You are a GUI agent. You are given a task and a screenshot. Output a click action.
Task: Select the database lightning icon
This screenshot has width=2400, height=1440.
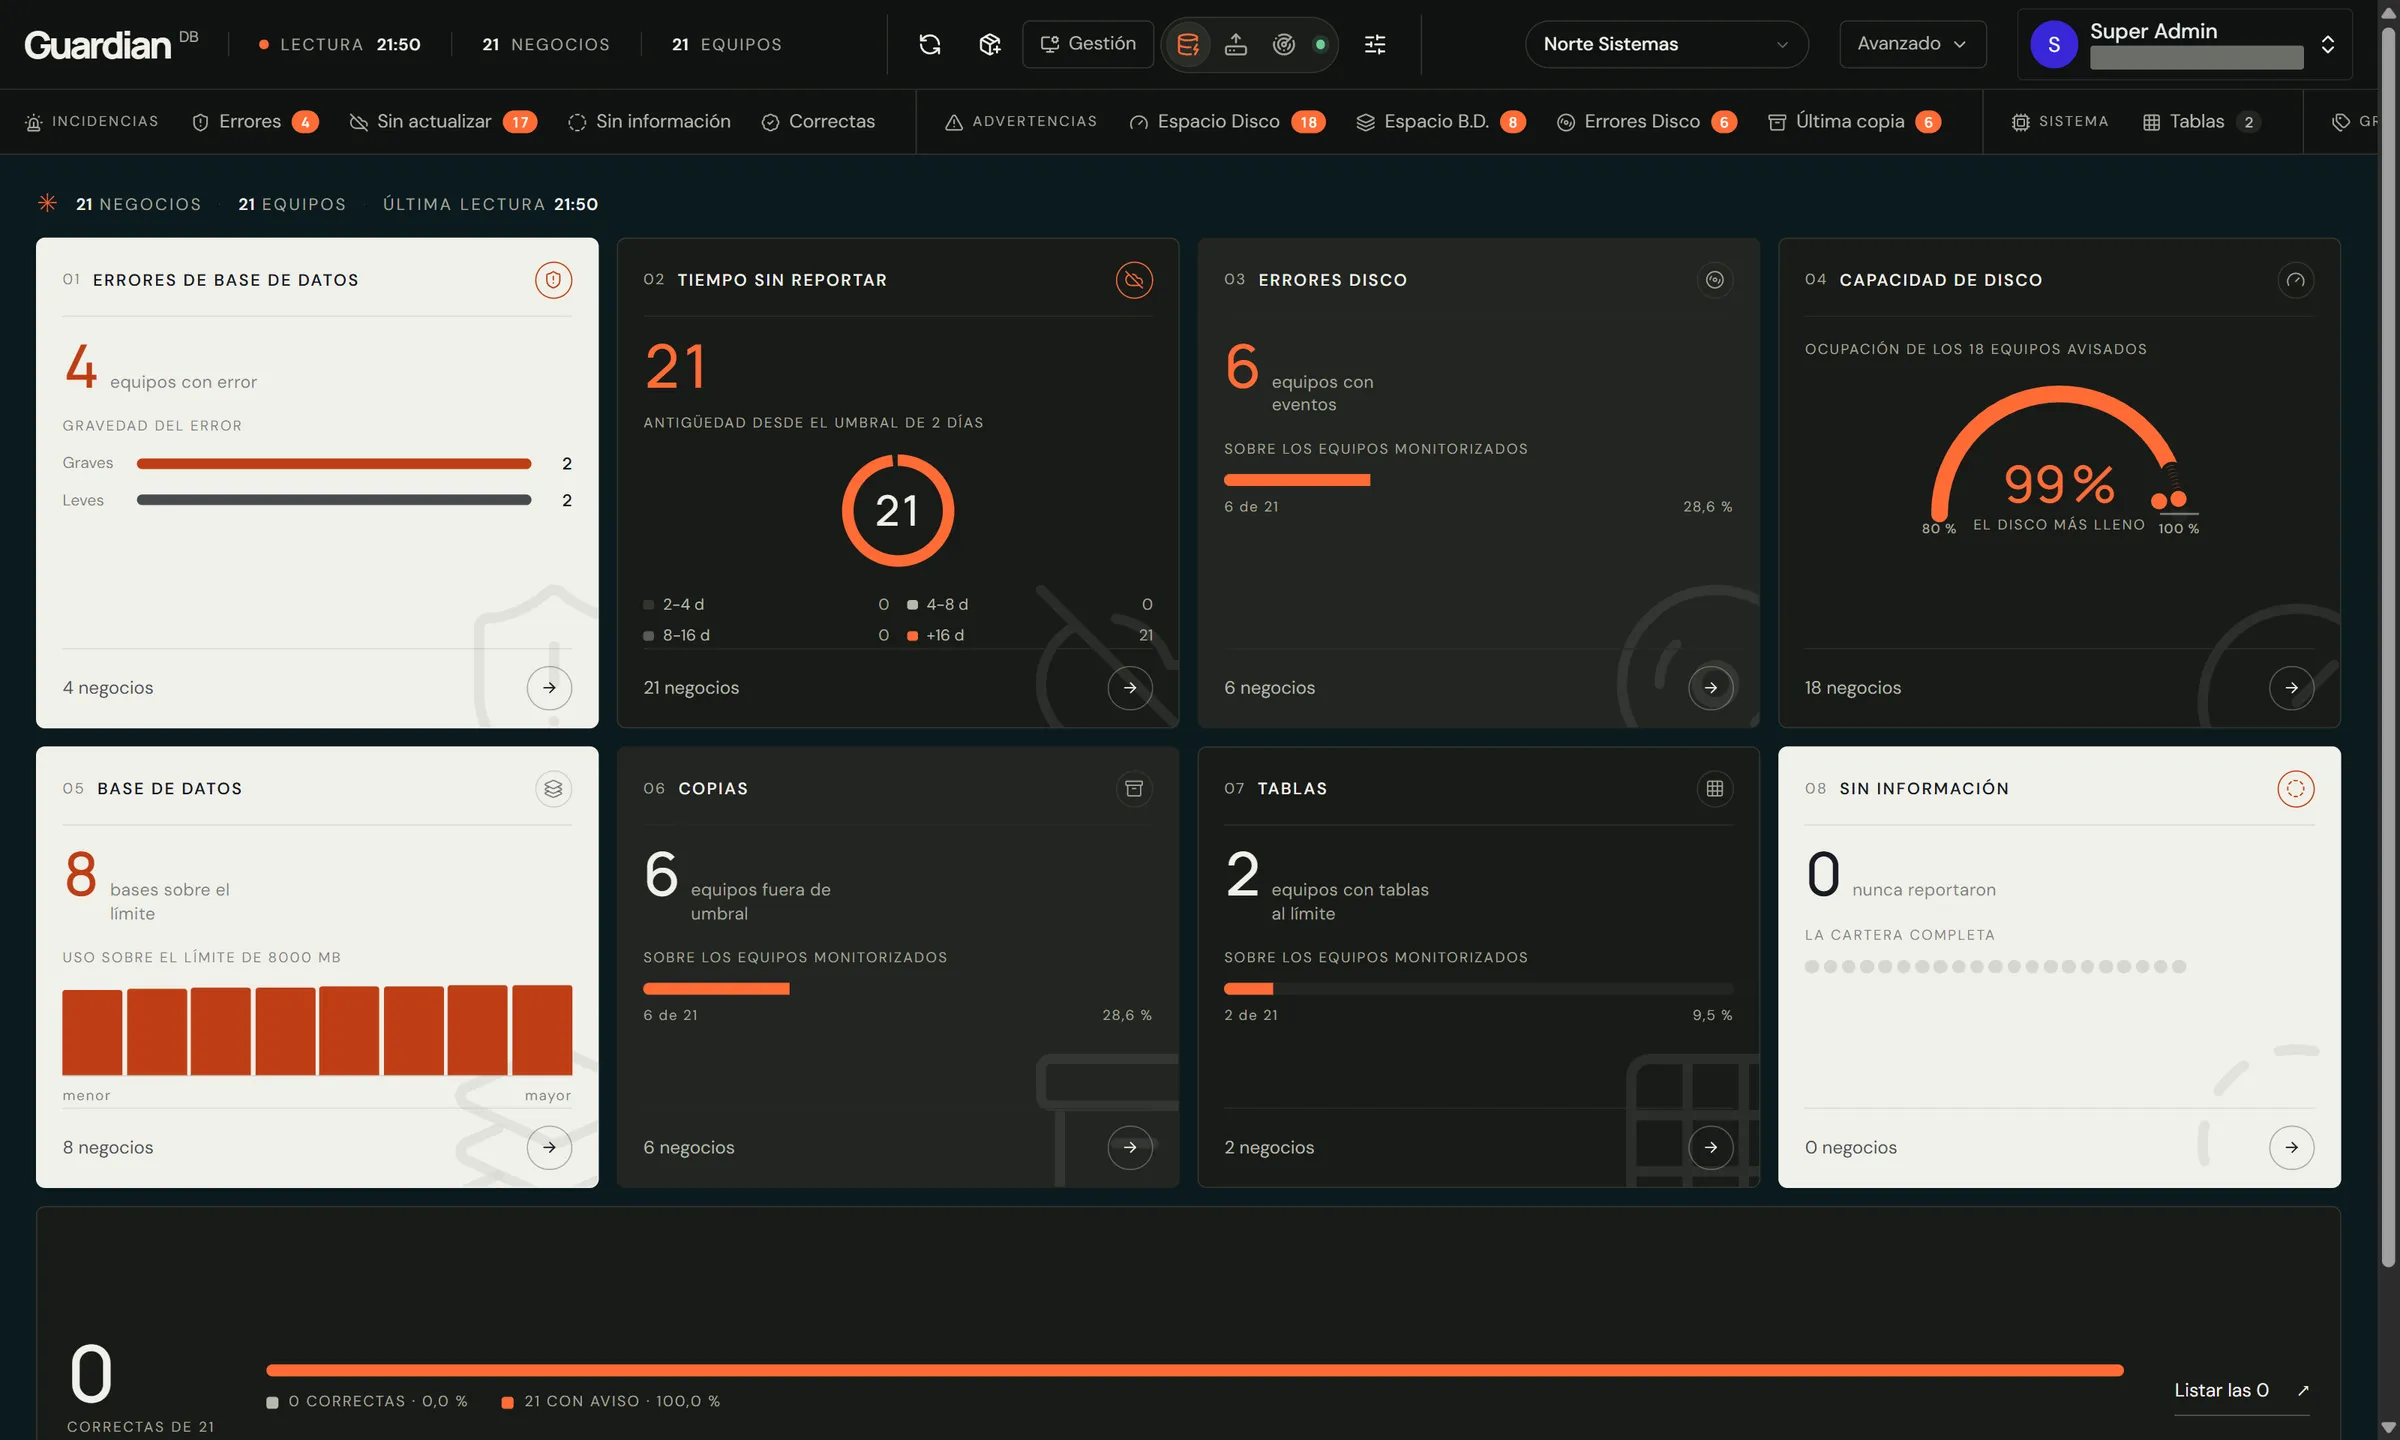1188,44
